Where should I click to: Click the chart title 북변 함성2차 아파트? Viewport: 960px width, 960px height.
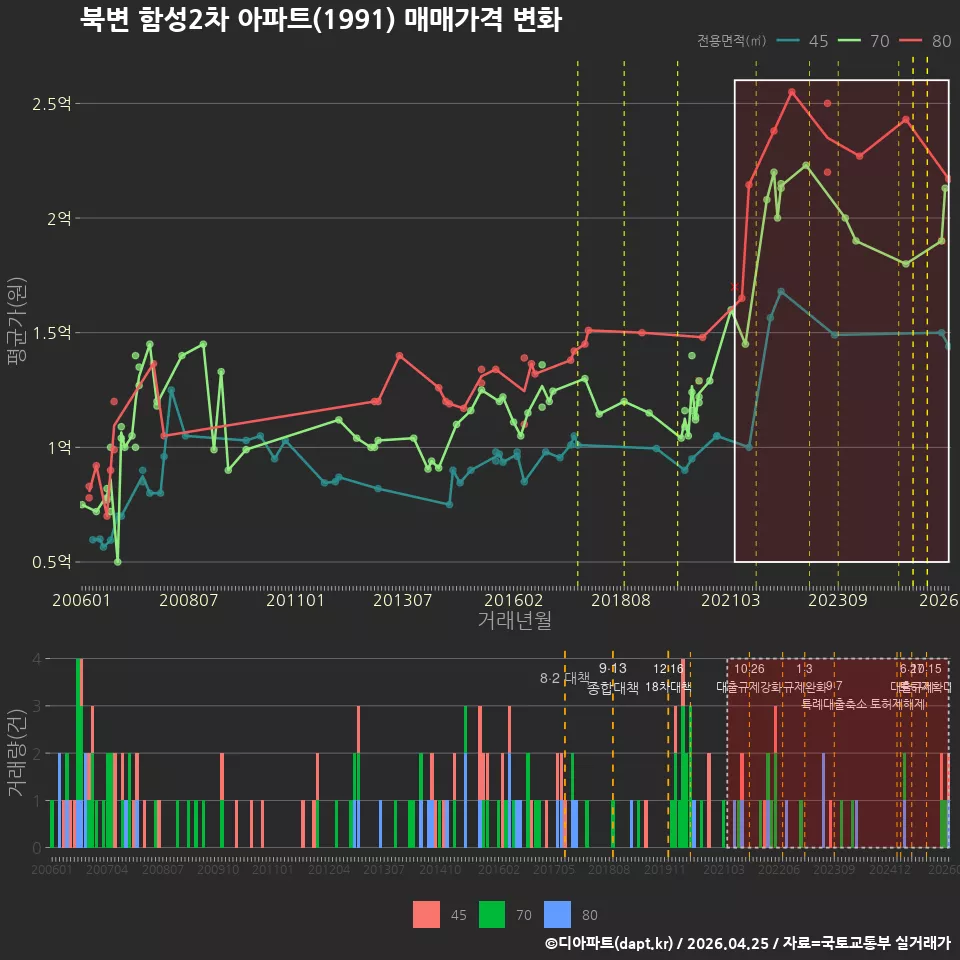(320, 20)
